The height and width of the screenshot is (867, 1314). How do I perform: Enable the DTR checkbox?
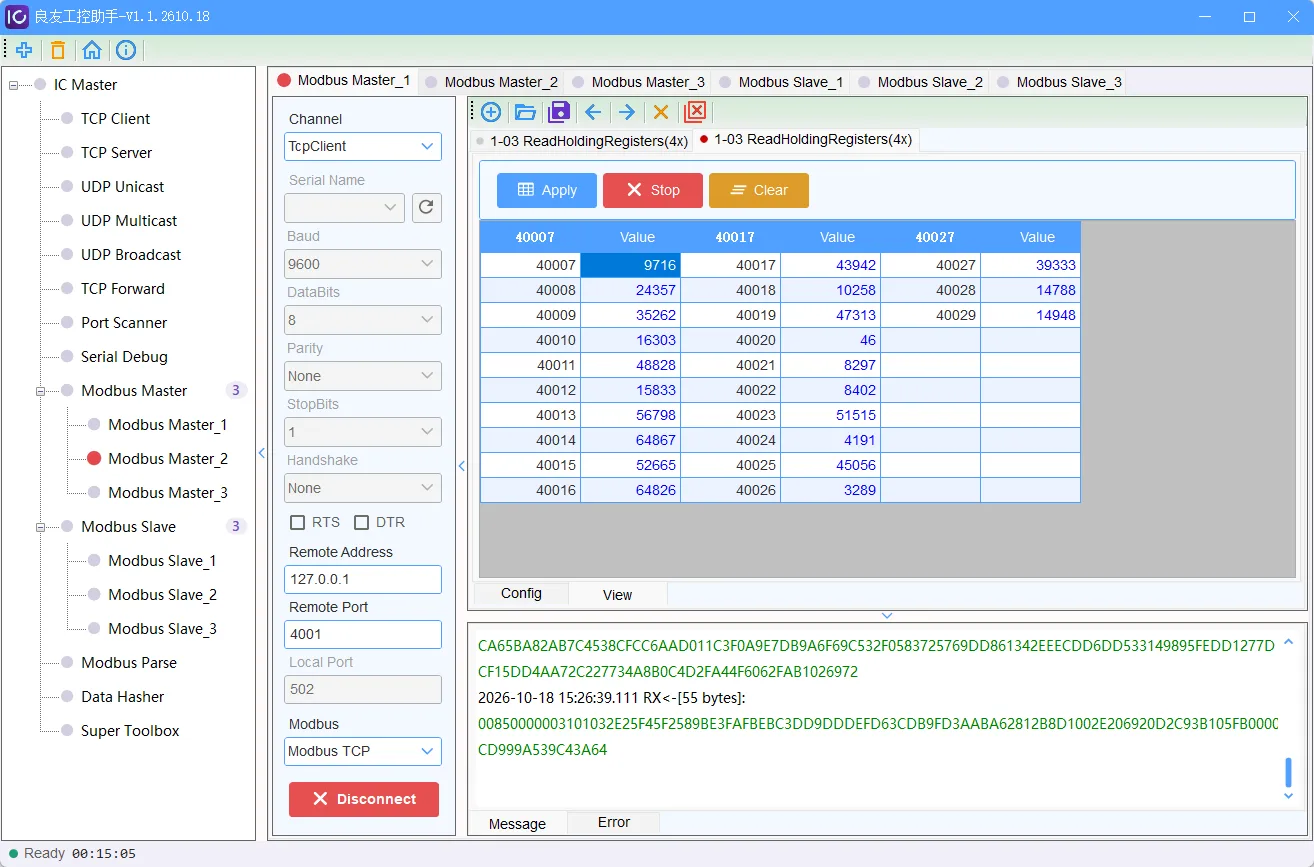pos(362,522)
